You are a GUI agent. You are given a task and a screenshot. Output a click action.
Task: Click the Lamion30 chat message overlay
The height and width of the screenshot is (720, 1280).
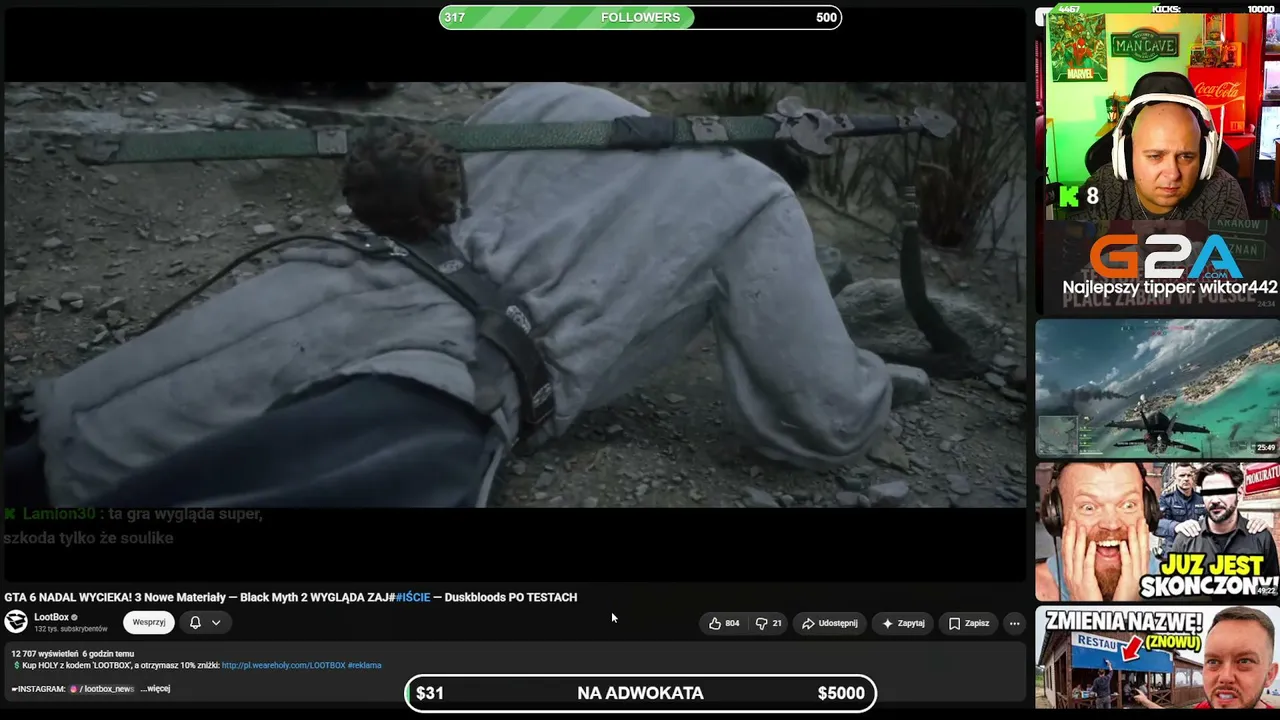tap(133, 526)
